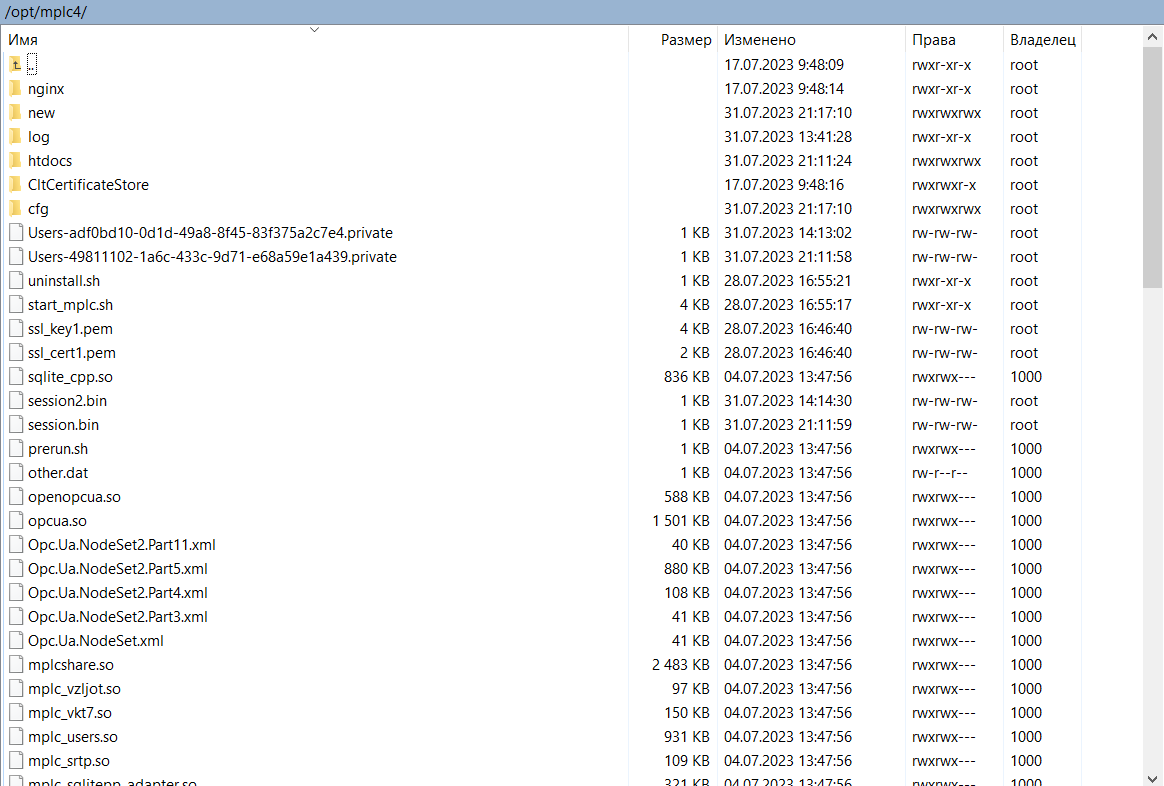Select the new folder icon

click(x=16, y=113)
